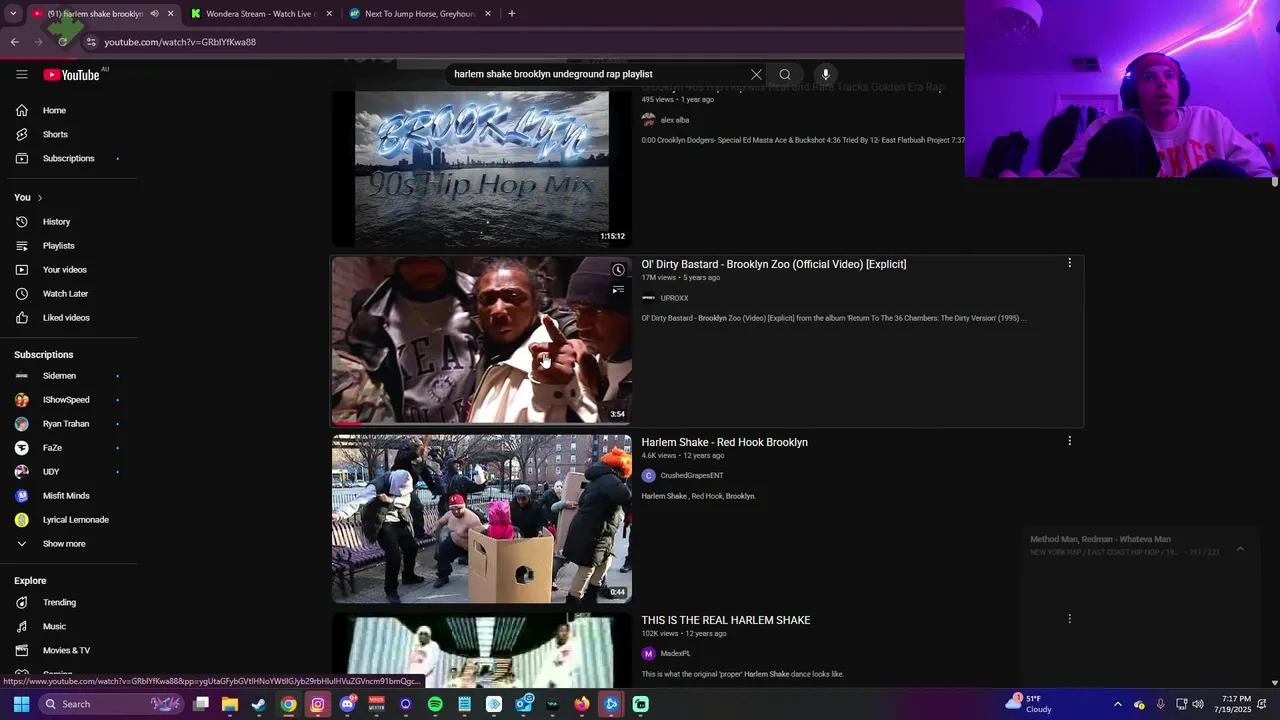Open Ryan Trahan channel subscription

pyautogui.click(x=68, y=423)
